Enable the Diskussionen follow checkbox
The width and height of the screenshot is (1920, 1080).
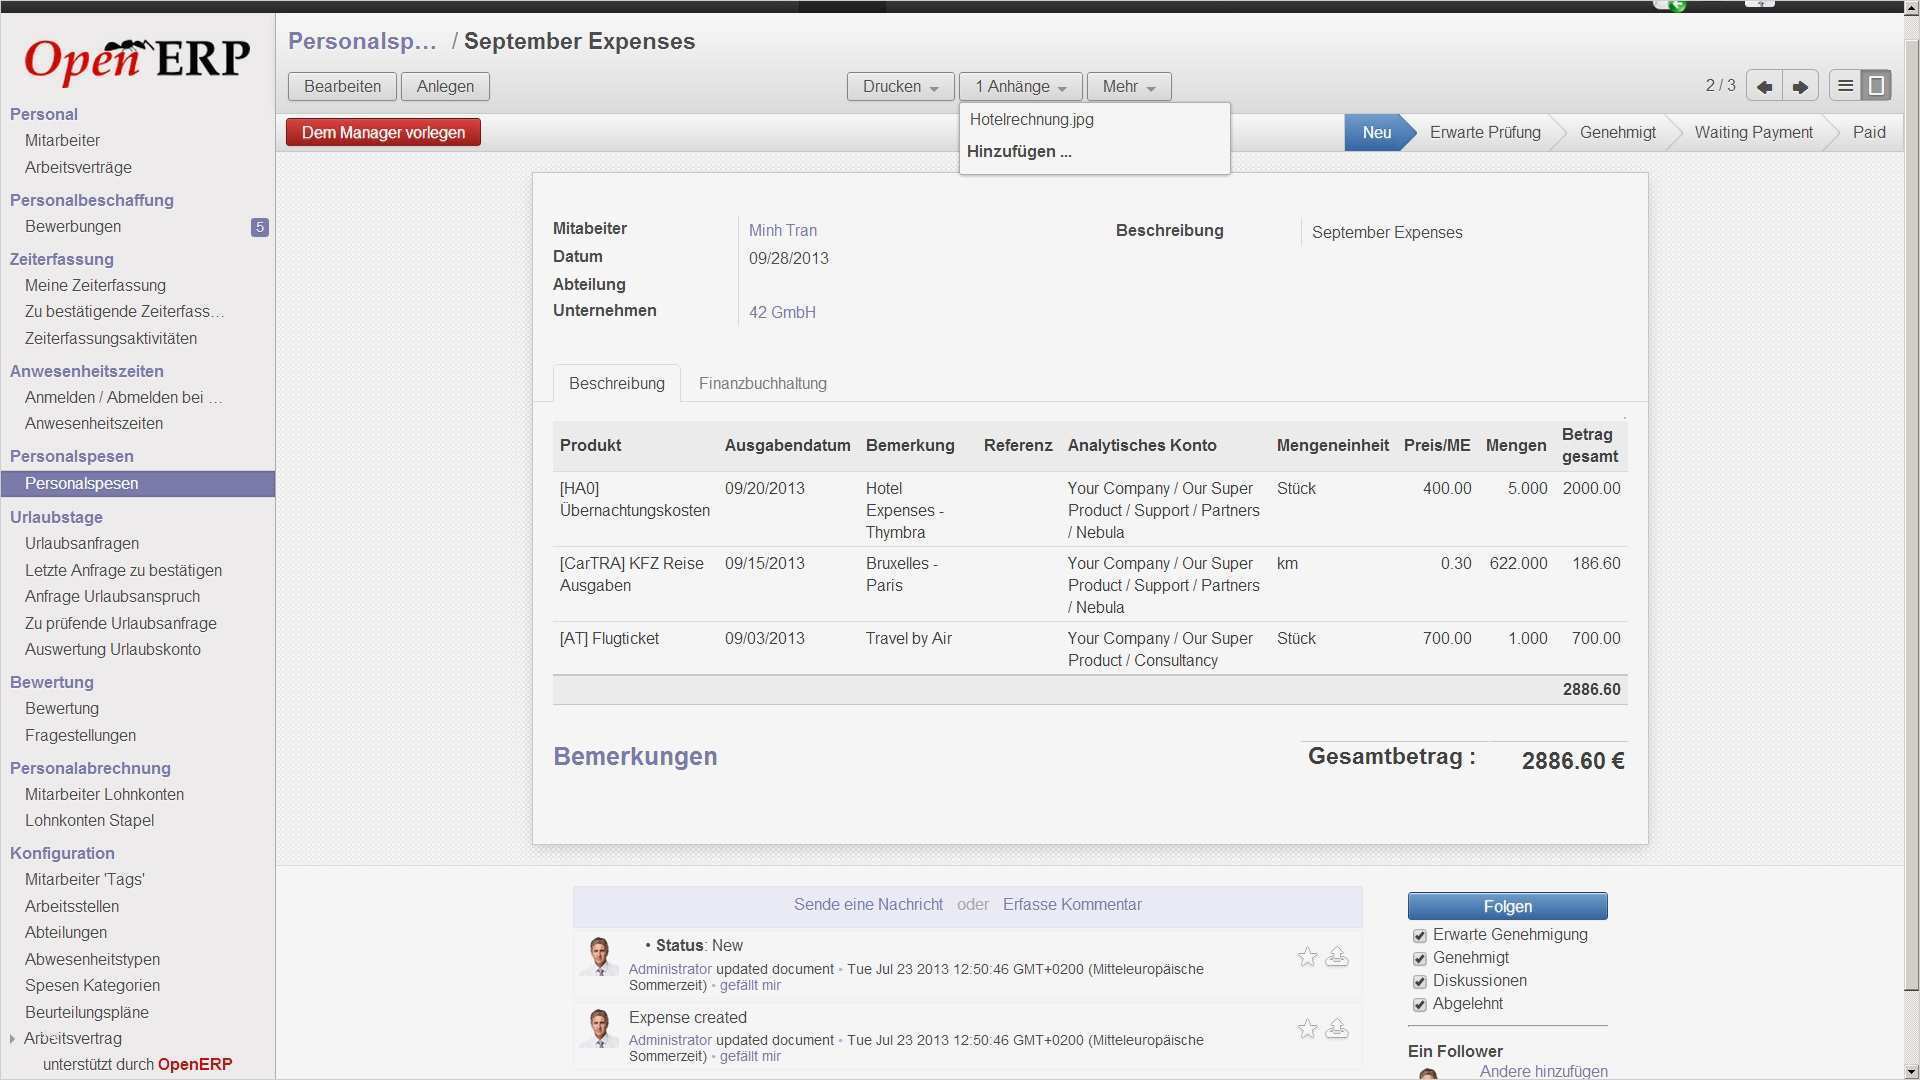1420,981
